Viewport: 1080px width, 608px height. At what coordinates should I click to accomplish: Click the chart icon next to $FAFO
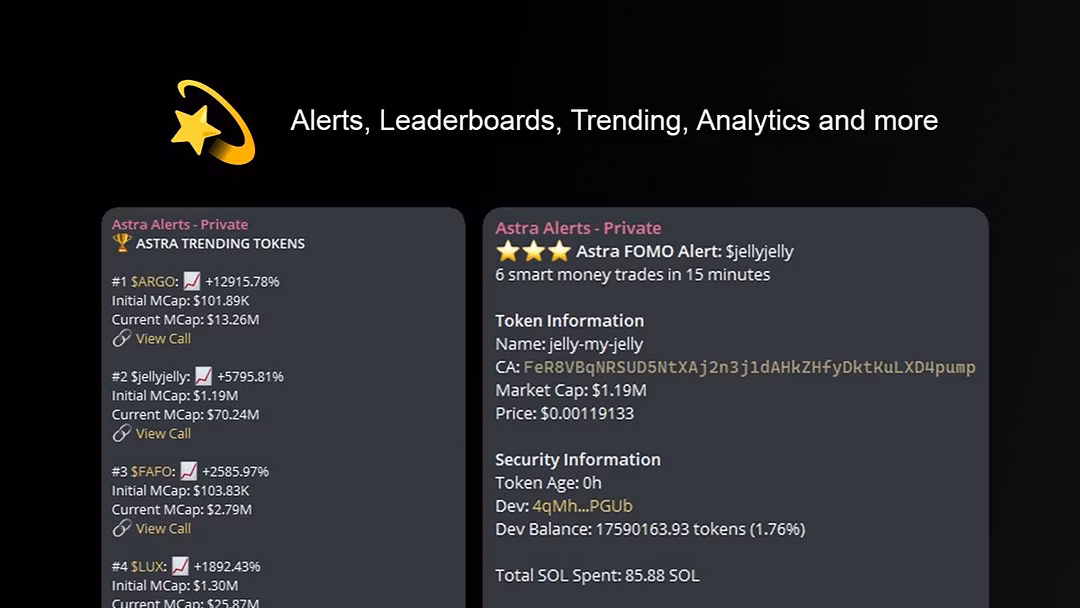coord(188,471)
